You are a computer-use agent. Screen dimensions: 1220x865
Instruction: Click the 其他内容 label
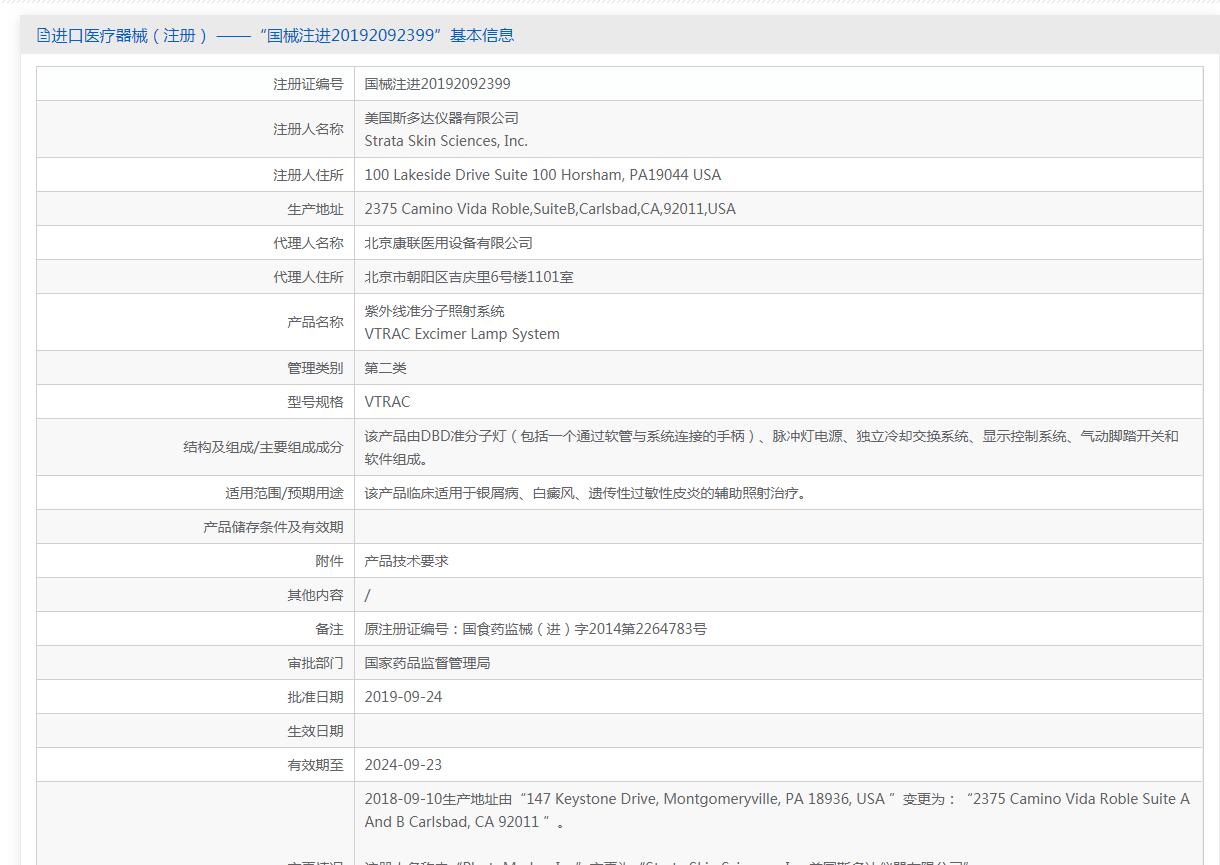pyautogui.click(x=315, y=595)
